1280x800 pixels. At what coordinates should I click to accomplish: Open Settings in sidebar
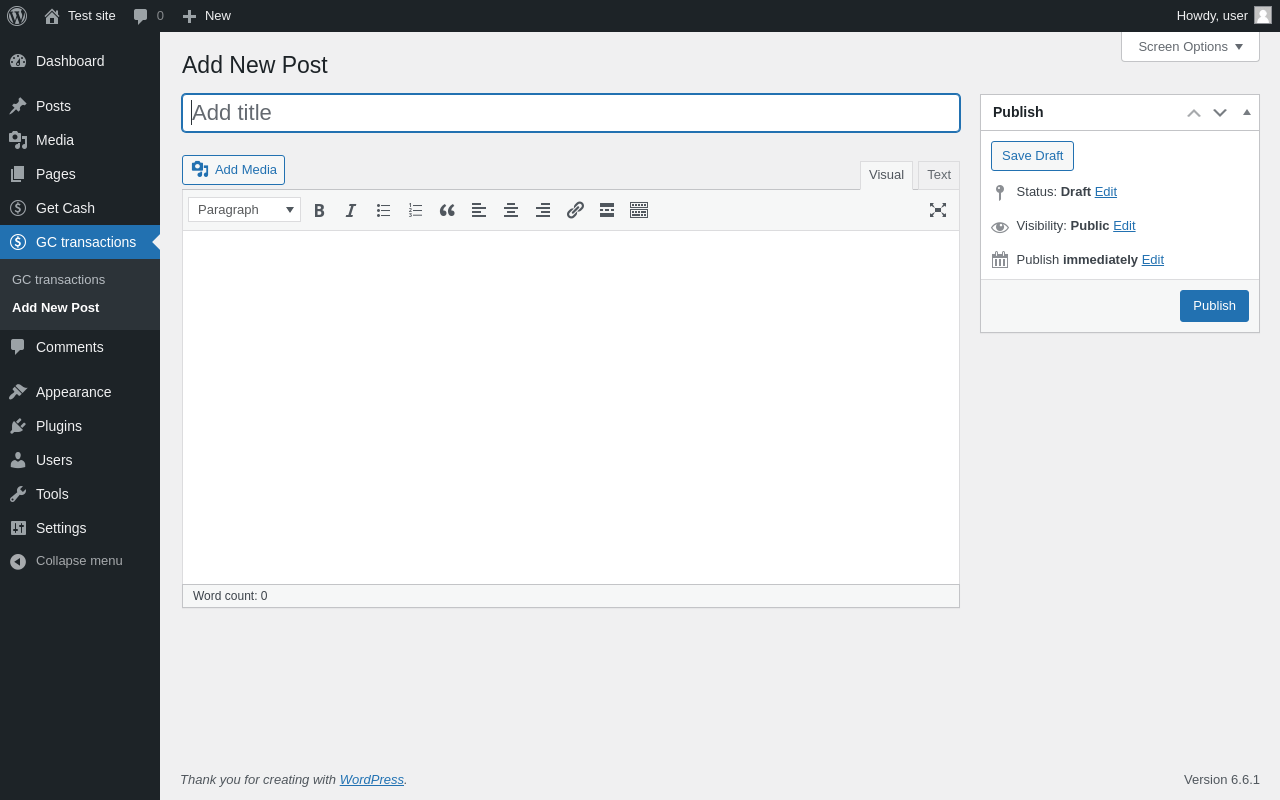pyautogui.click(x=80, y=528)
